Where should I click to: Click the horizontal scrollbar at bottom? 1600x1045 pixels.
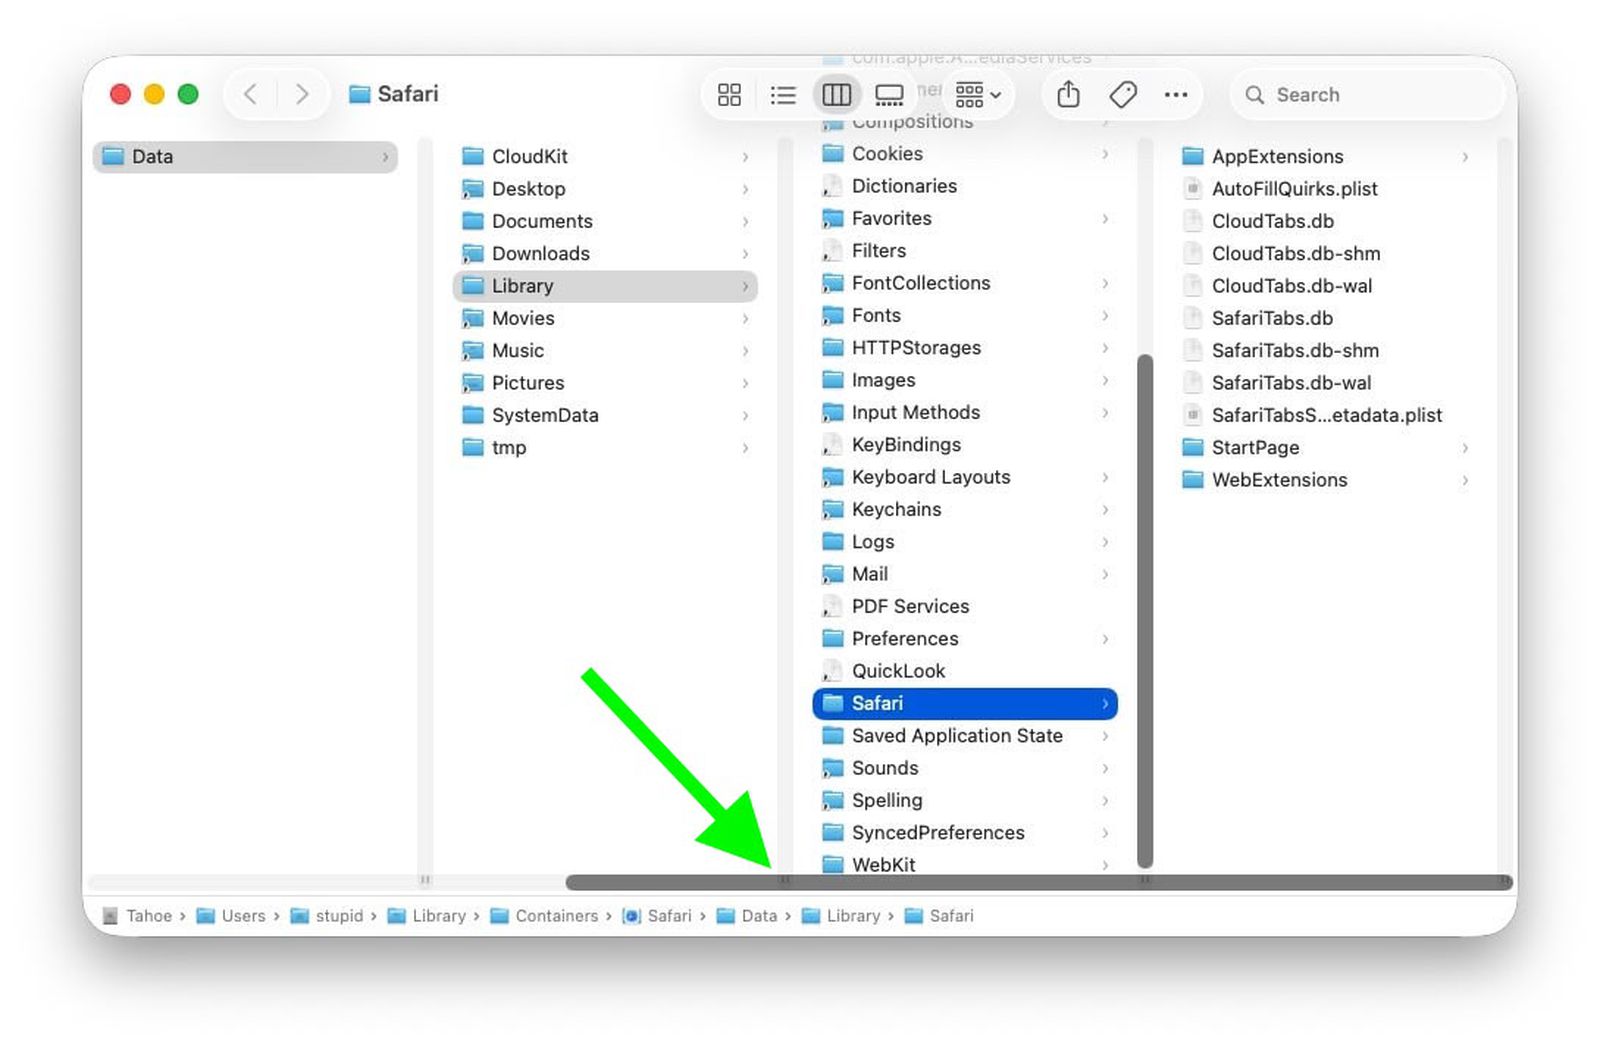[1038, 882]
